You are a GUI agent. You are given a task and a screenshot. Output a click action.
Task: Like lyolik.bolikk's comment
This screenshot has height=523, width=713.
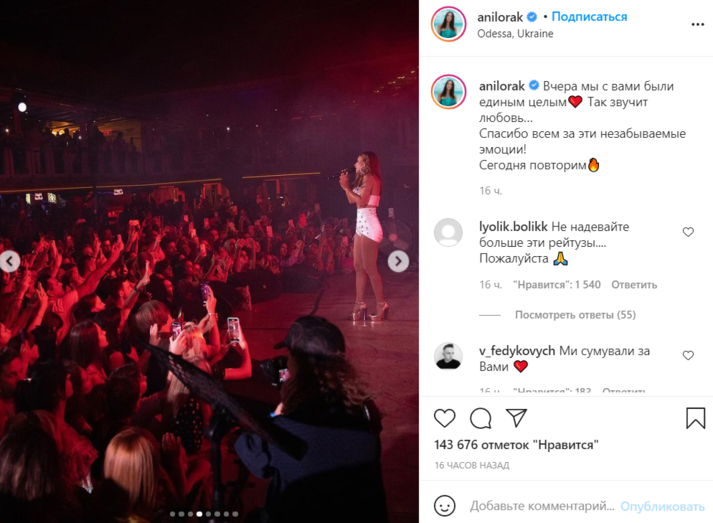coord(688,232)
